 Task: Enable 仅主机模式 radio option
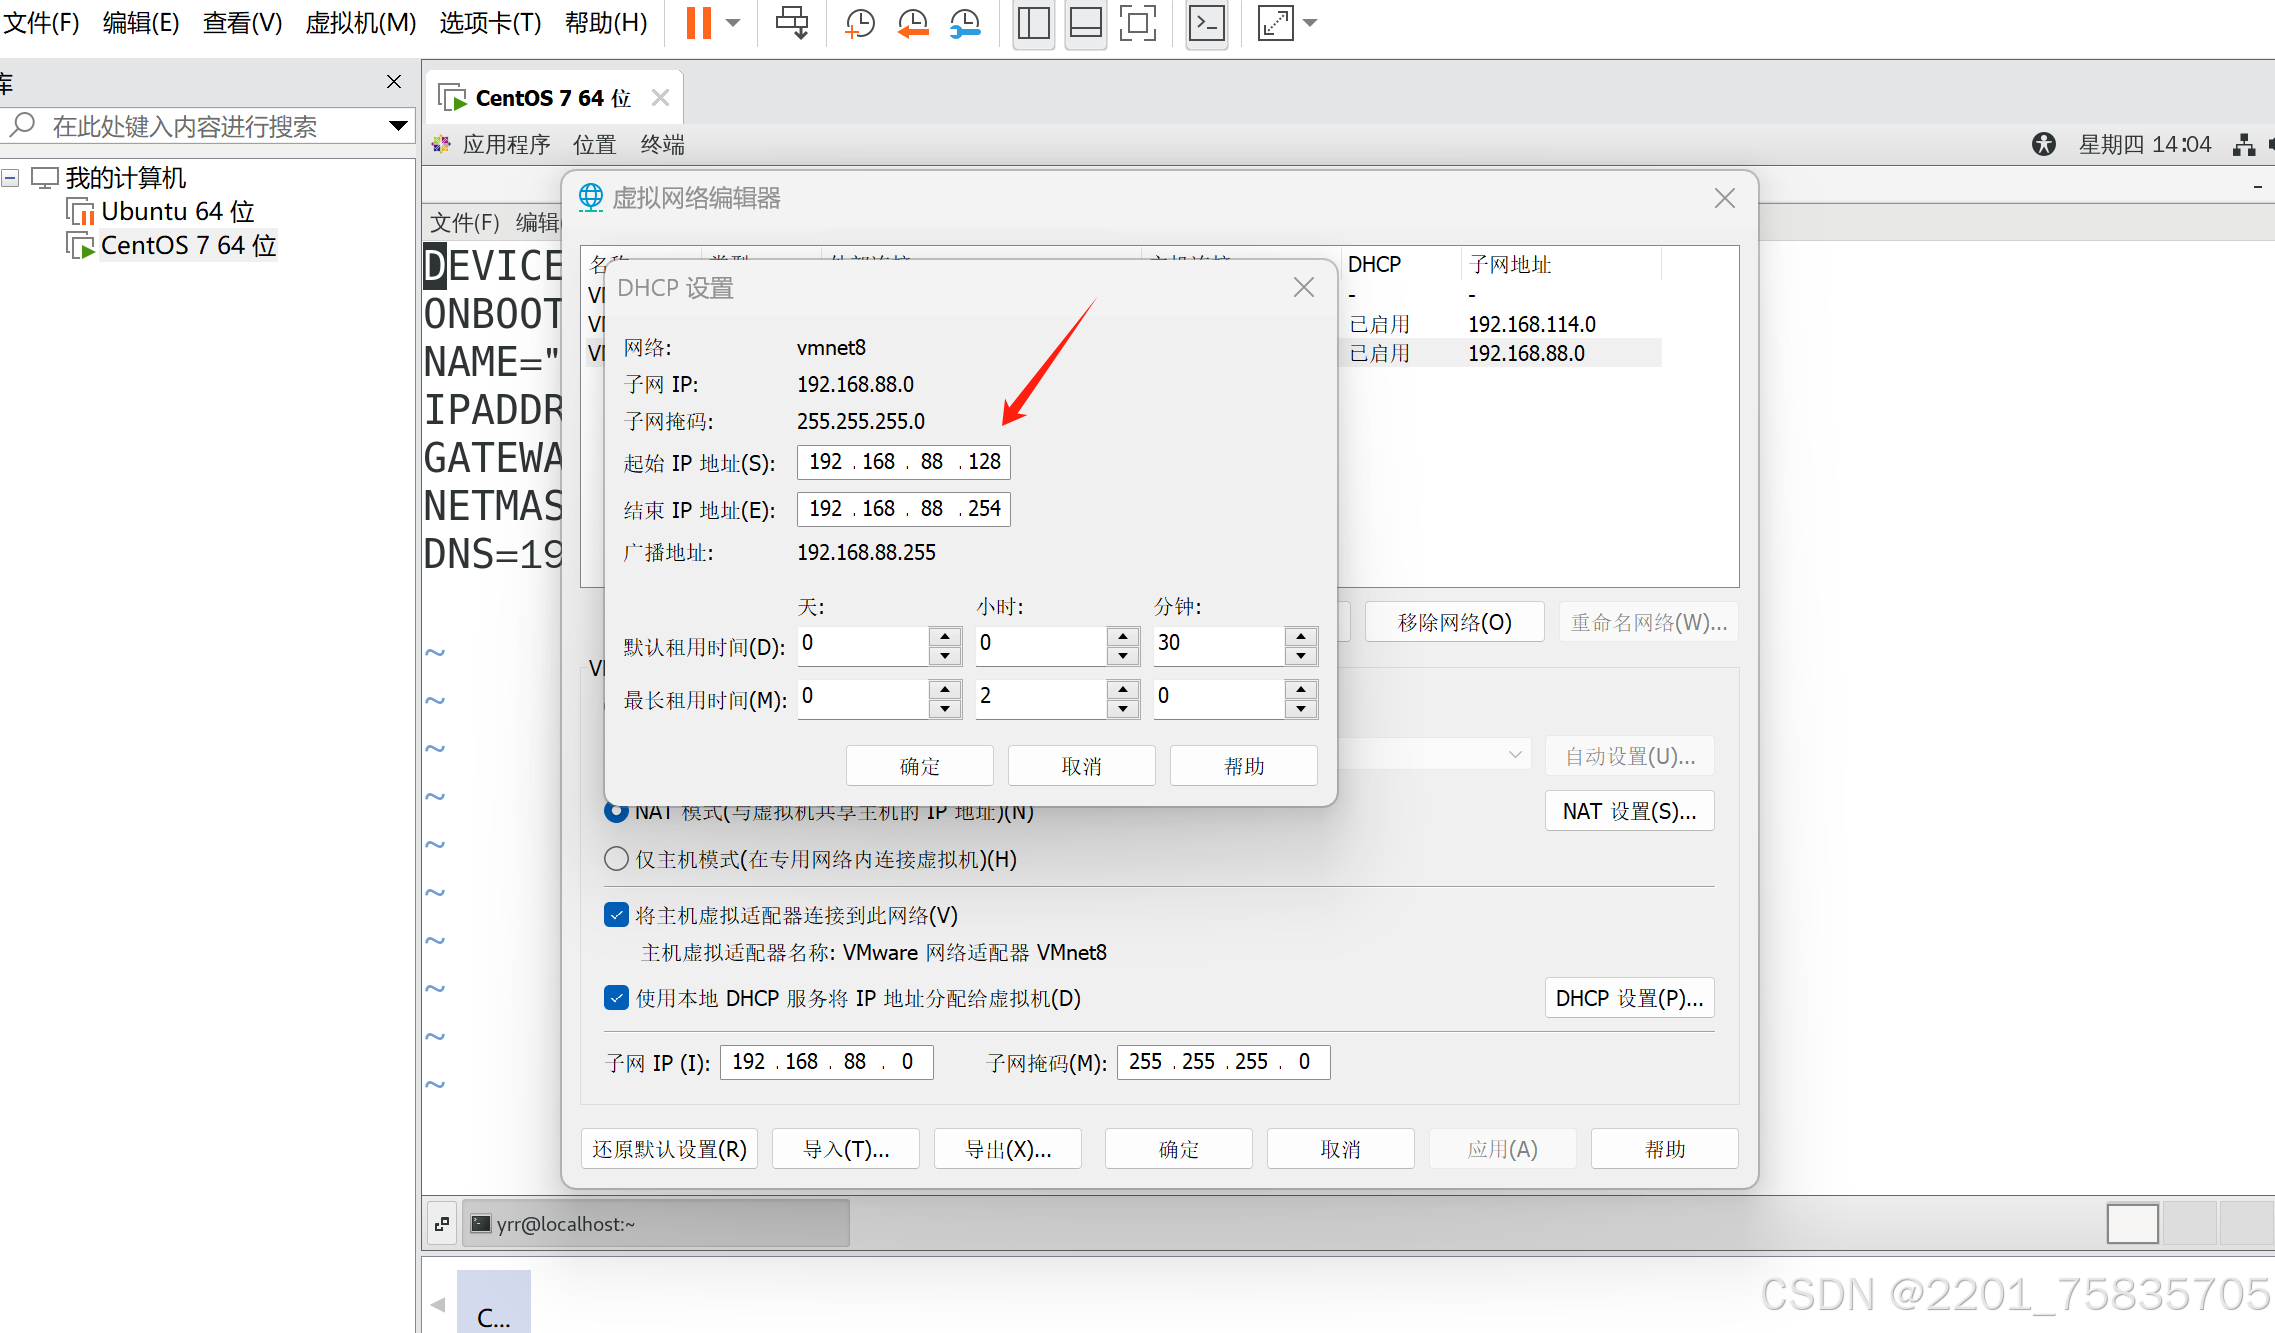pos(616,858)
